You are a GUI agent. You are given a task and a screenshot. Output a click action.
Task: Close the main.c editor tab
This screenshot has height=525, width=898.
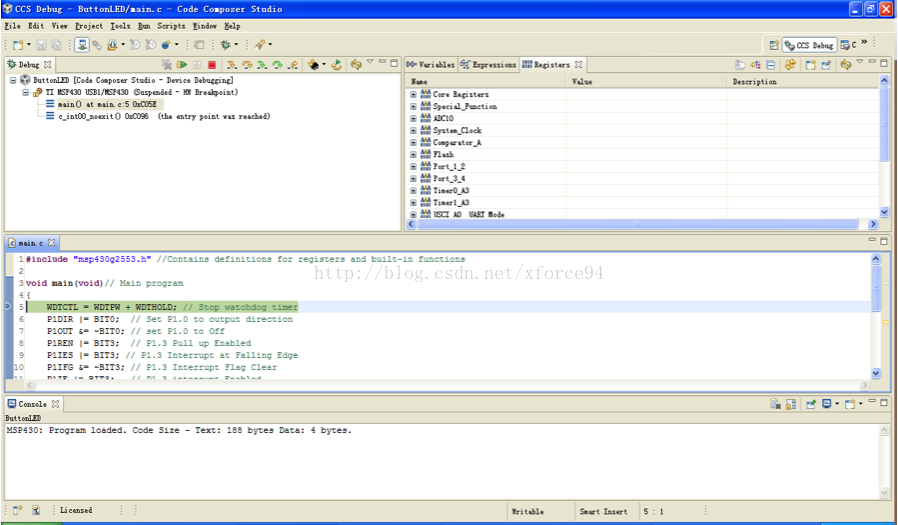click(x=52, y=243)
